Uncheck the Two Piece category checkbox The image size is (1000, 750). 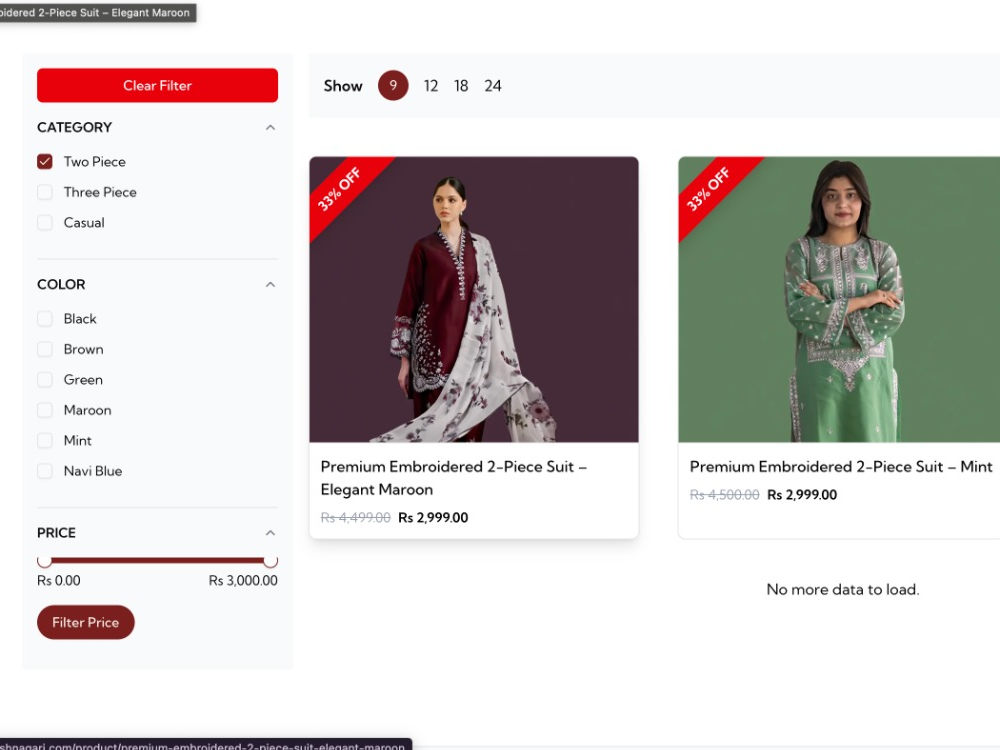[45, 161]
